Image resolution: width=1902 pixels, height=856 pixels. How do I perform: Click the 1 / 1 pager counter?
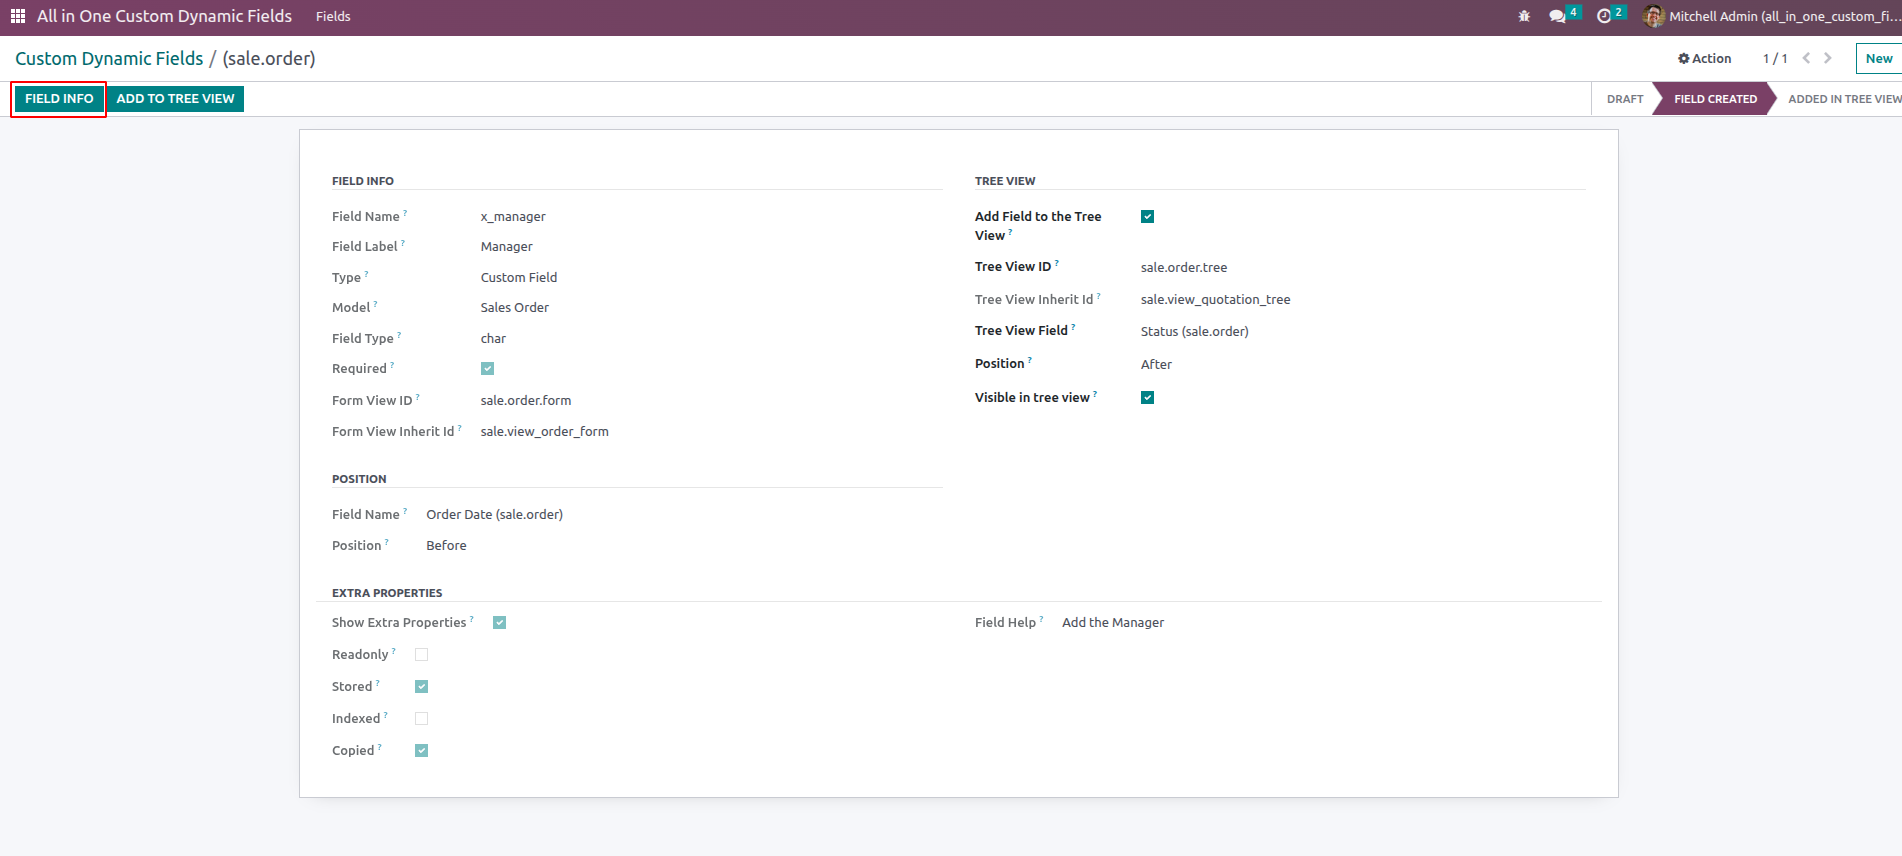click(1775, 58)
